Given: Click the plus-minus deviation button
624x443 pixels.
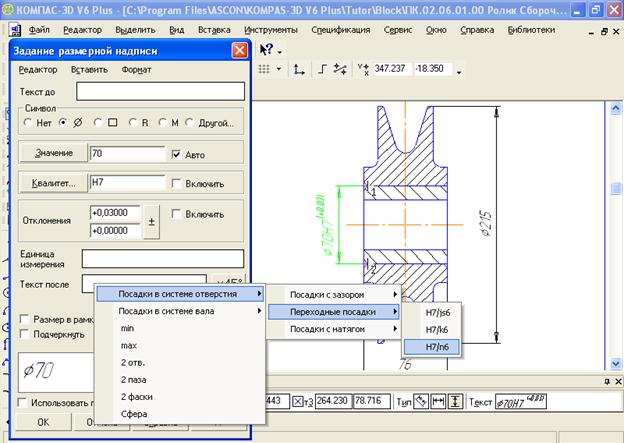Looking at the screenshot, I should coord(151,222).
